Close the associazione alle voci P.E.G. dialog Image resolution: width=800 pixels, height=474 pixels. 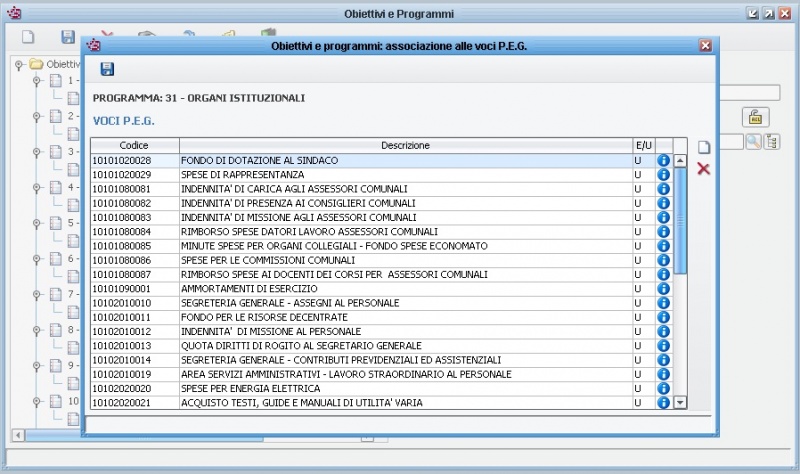[705, 46]
